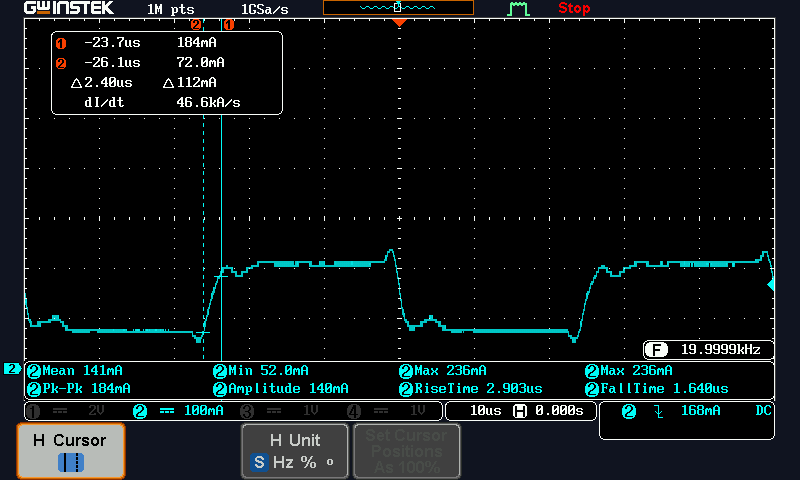The width and height of the screenshot is (800, 480).
Task: Click the green trigger status icon
Action: pos(517,9)
